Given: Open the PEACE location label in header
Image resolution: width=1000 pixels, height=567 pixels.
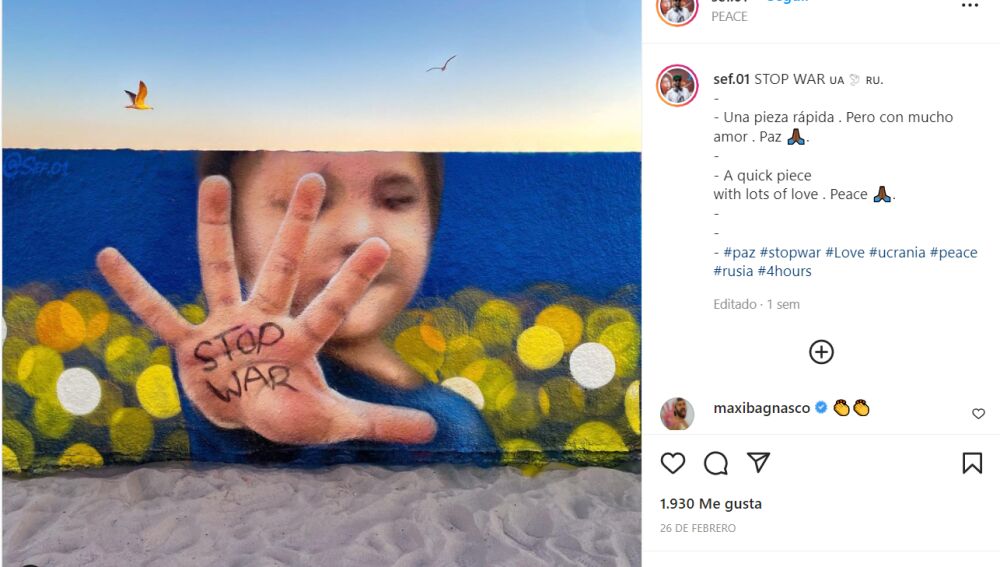Looking at the screenshot, I should tap(729, 17).
